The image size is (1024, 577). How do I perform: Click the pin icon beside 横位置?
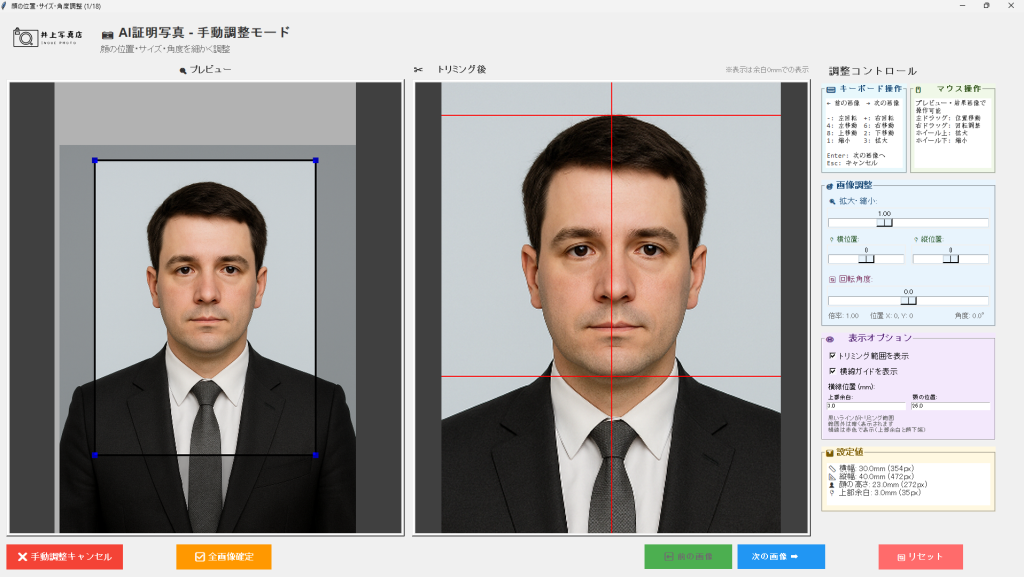(x=831, y=240)
